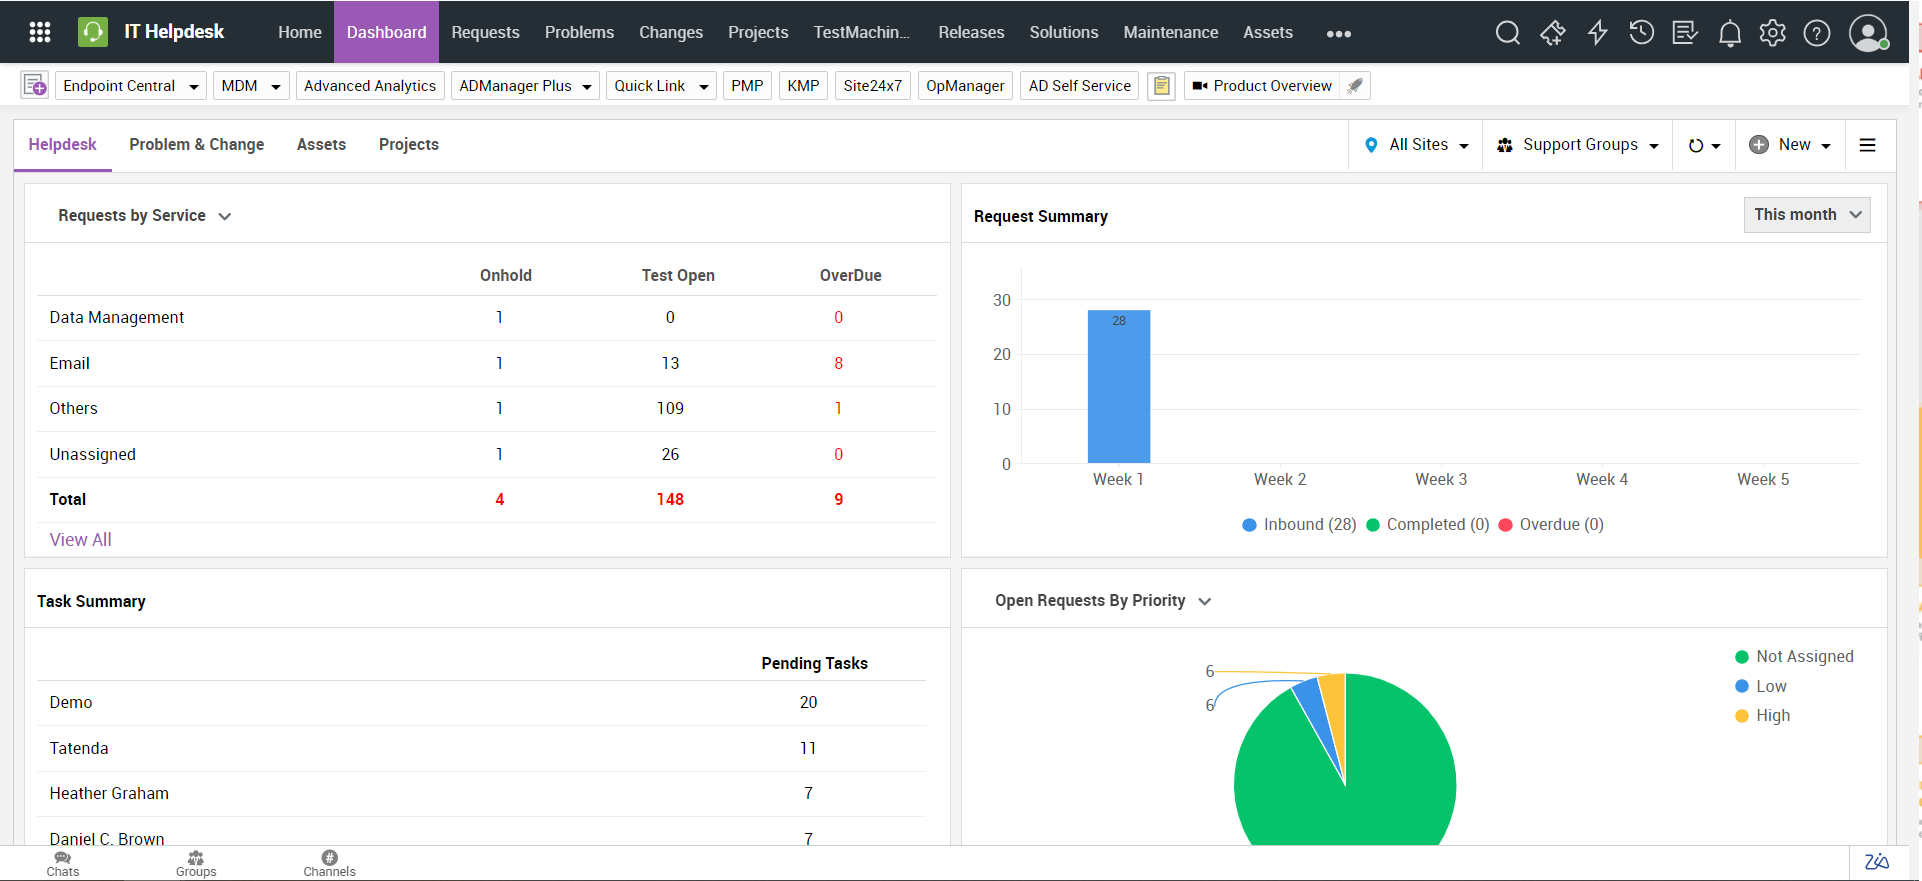Open the admin settings gear

click(1773, 33)
